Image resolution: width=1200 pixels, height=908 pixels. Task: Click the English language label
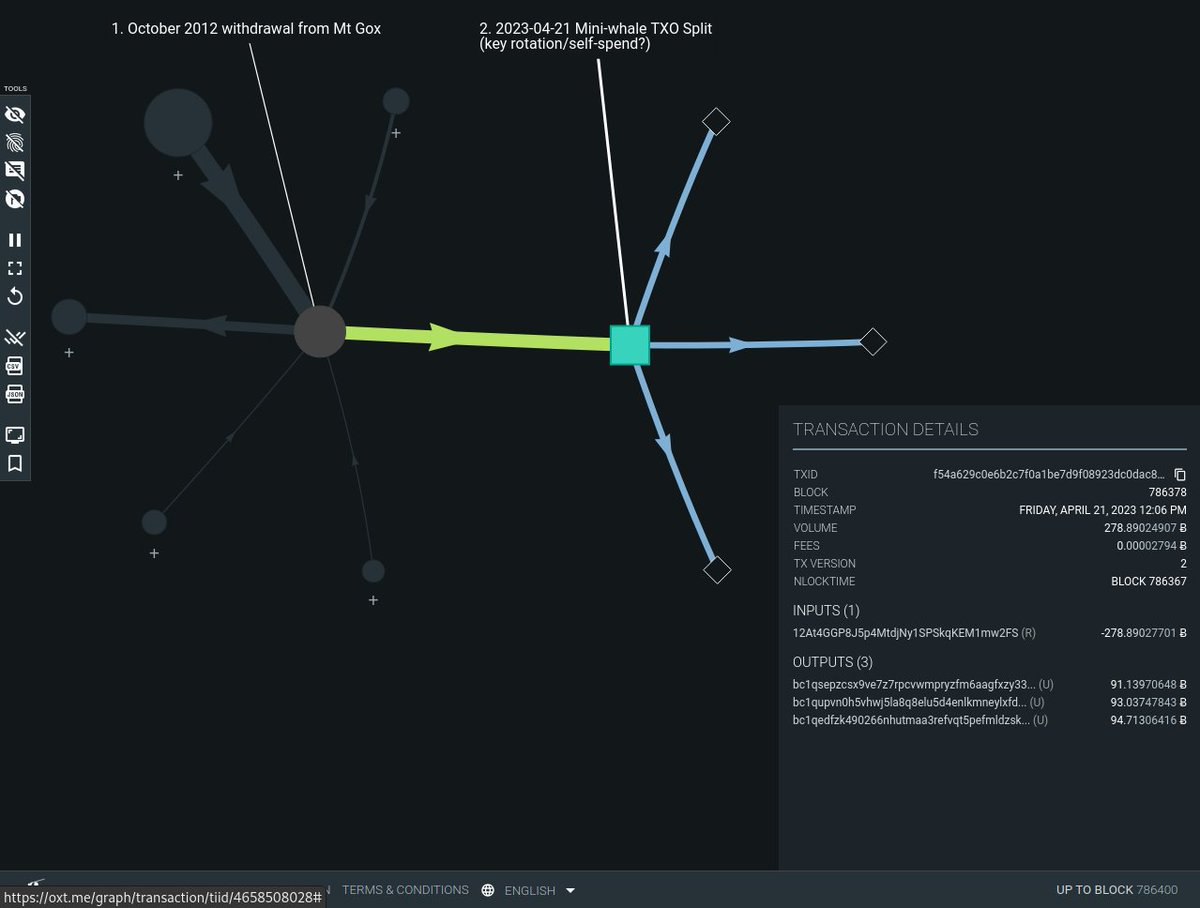(x=530, y=890)
